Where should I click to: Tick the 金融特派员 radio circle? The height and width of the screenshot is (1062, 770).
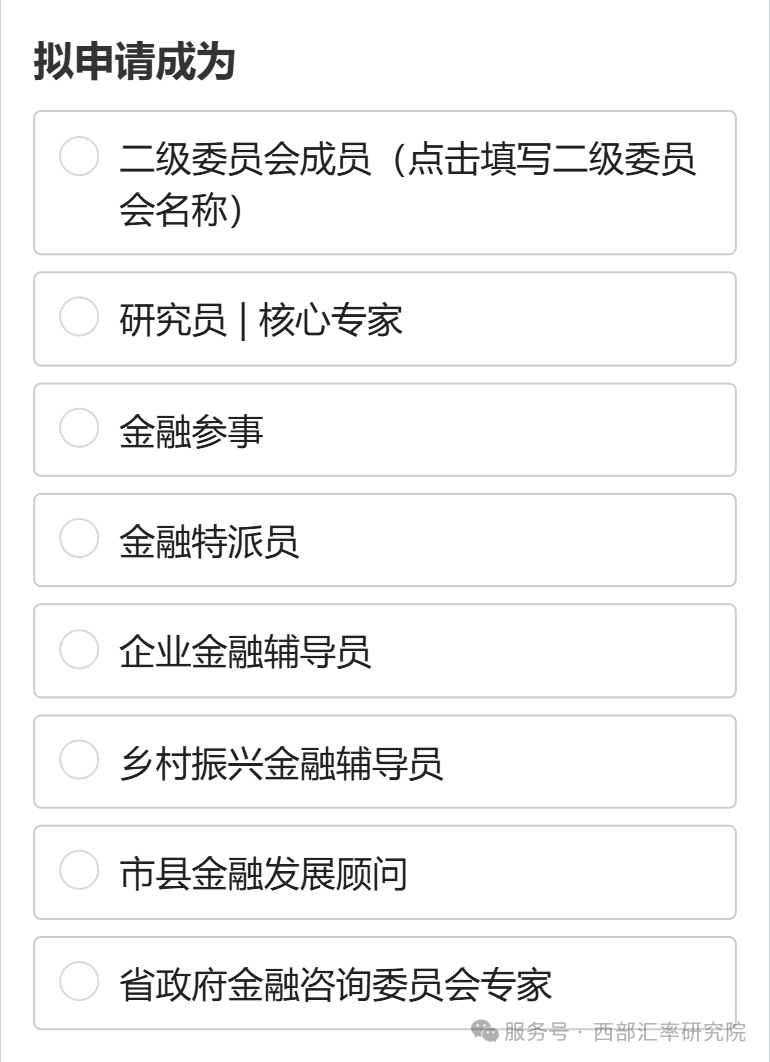(x=79, y=540)
